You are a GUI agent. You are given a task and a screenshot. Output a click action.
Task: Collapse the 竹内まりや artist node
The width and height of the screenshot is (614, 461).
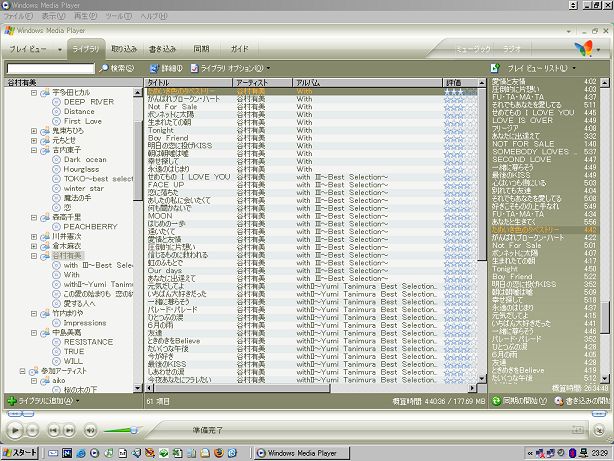click(x=34, y=313)
